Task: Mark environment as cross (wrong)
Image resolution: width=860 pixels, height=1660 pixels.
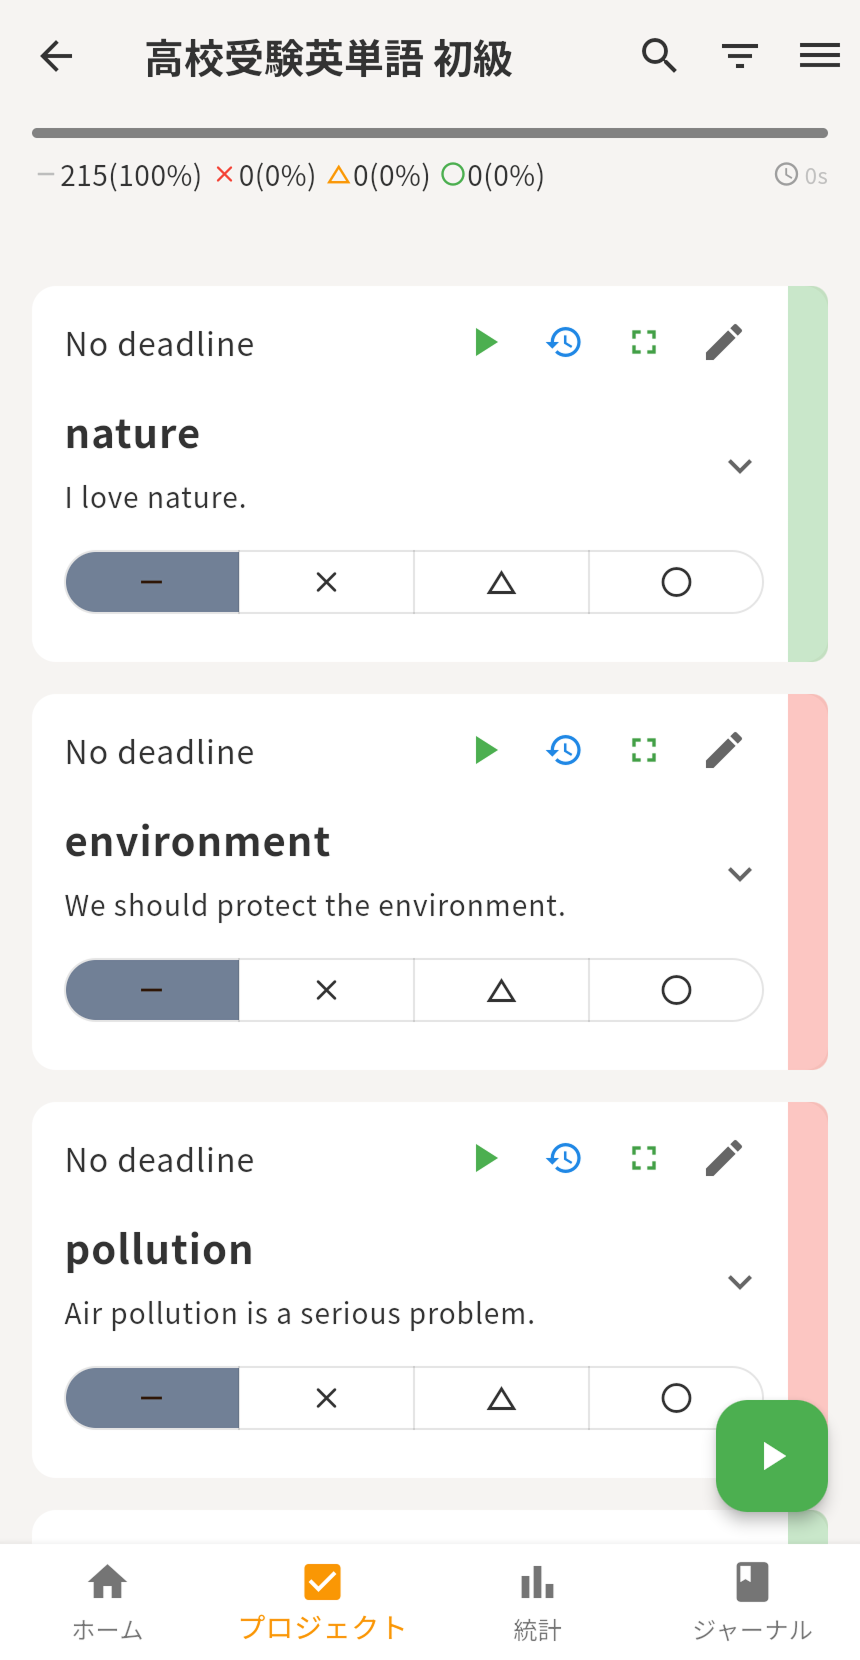Action: tap(326, 990)
